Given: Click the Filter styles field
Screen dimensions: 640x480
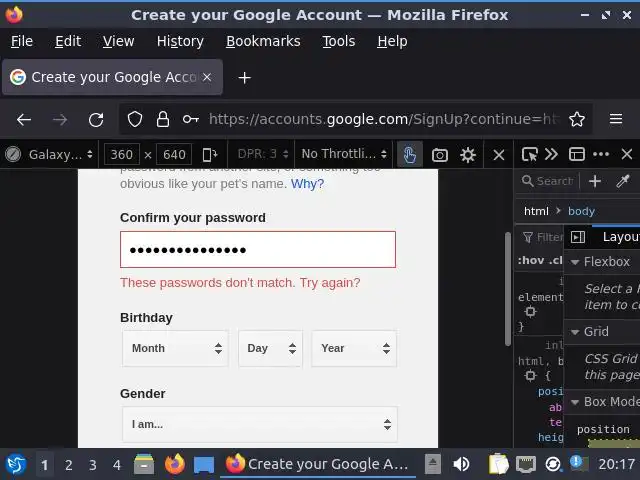Looking at the screenshot, I should [543, 237].
